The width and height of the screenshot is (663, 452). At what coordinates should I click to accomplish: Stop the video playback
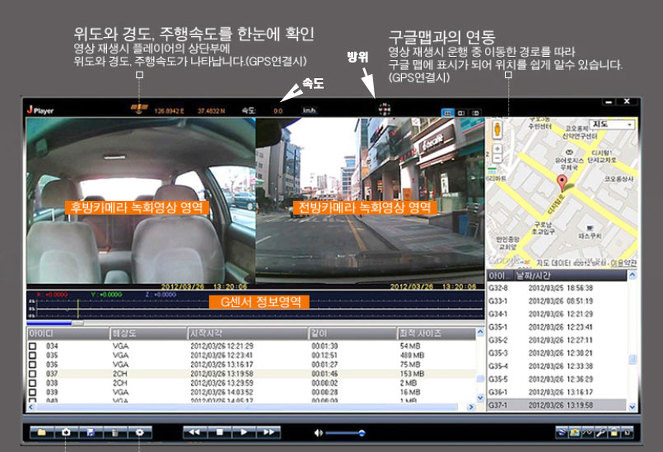[x=219, y=433]
